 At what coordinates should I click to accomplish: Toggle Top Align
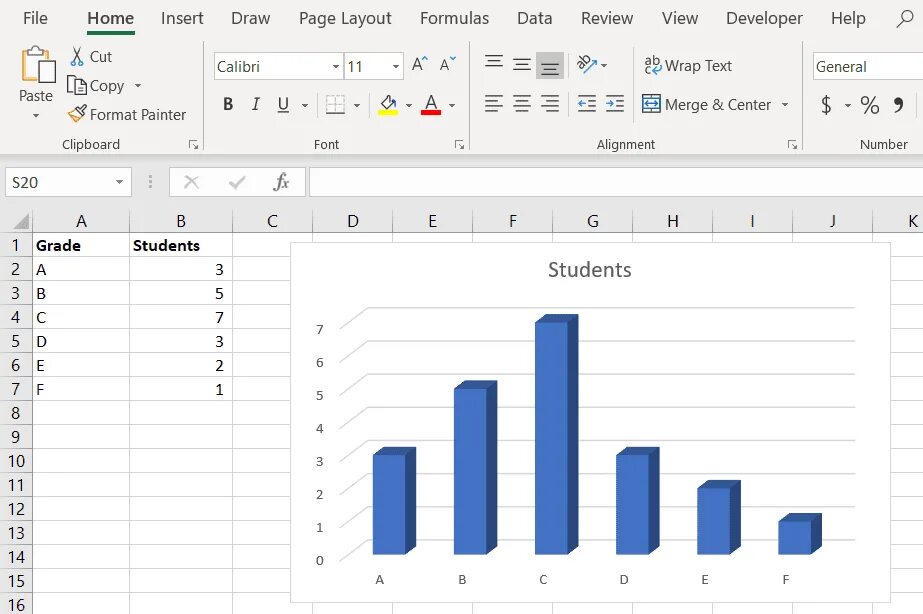point(493,62)
